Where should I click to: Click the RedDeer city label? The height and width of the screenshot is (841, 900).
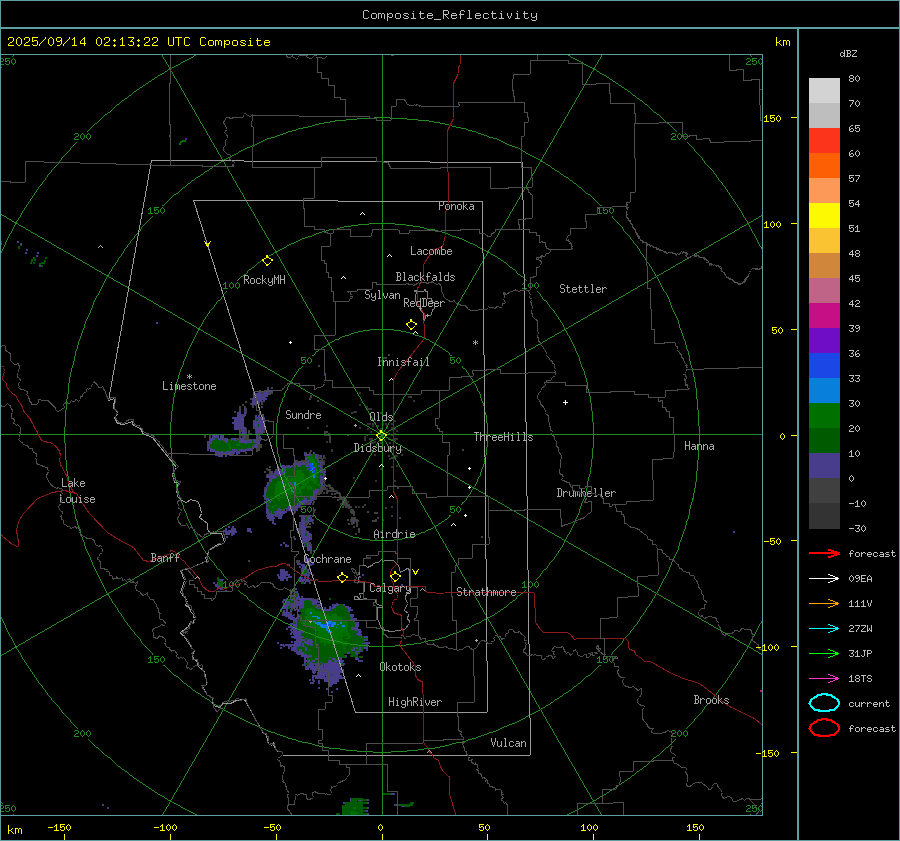(424, 303)
